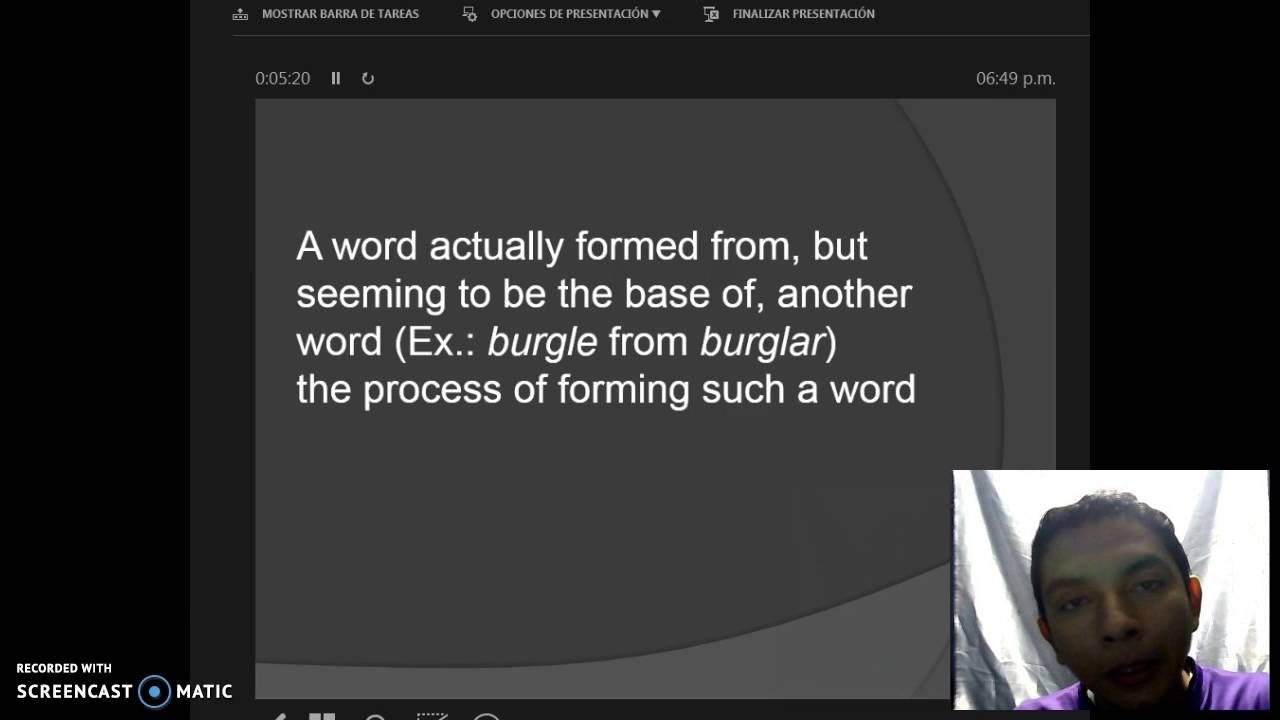
Task: Click the italic word burgle in slide
Action: click(x=542, y=342)
